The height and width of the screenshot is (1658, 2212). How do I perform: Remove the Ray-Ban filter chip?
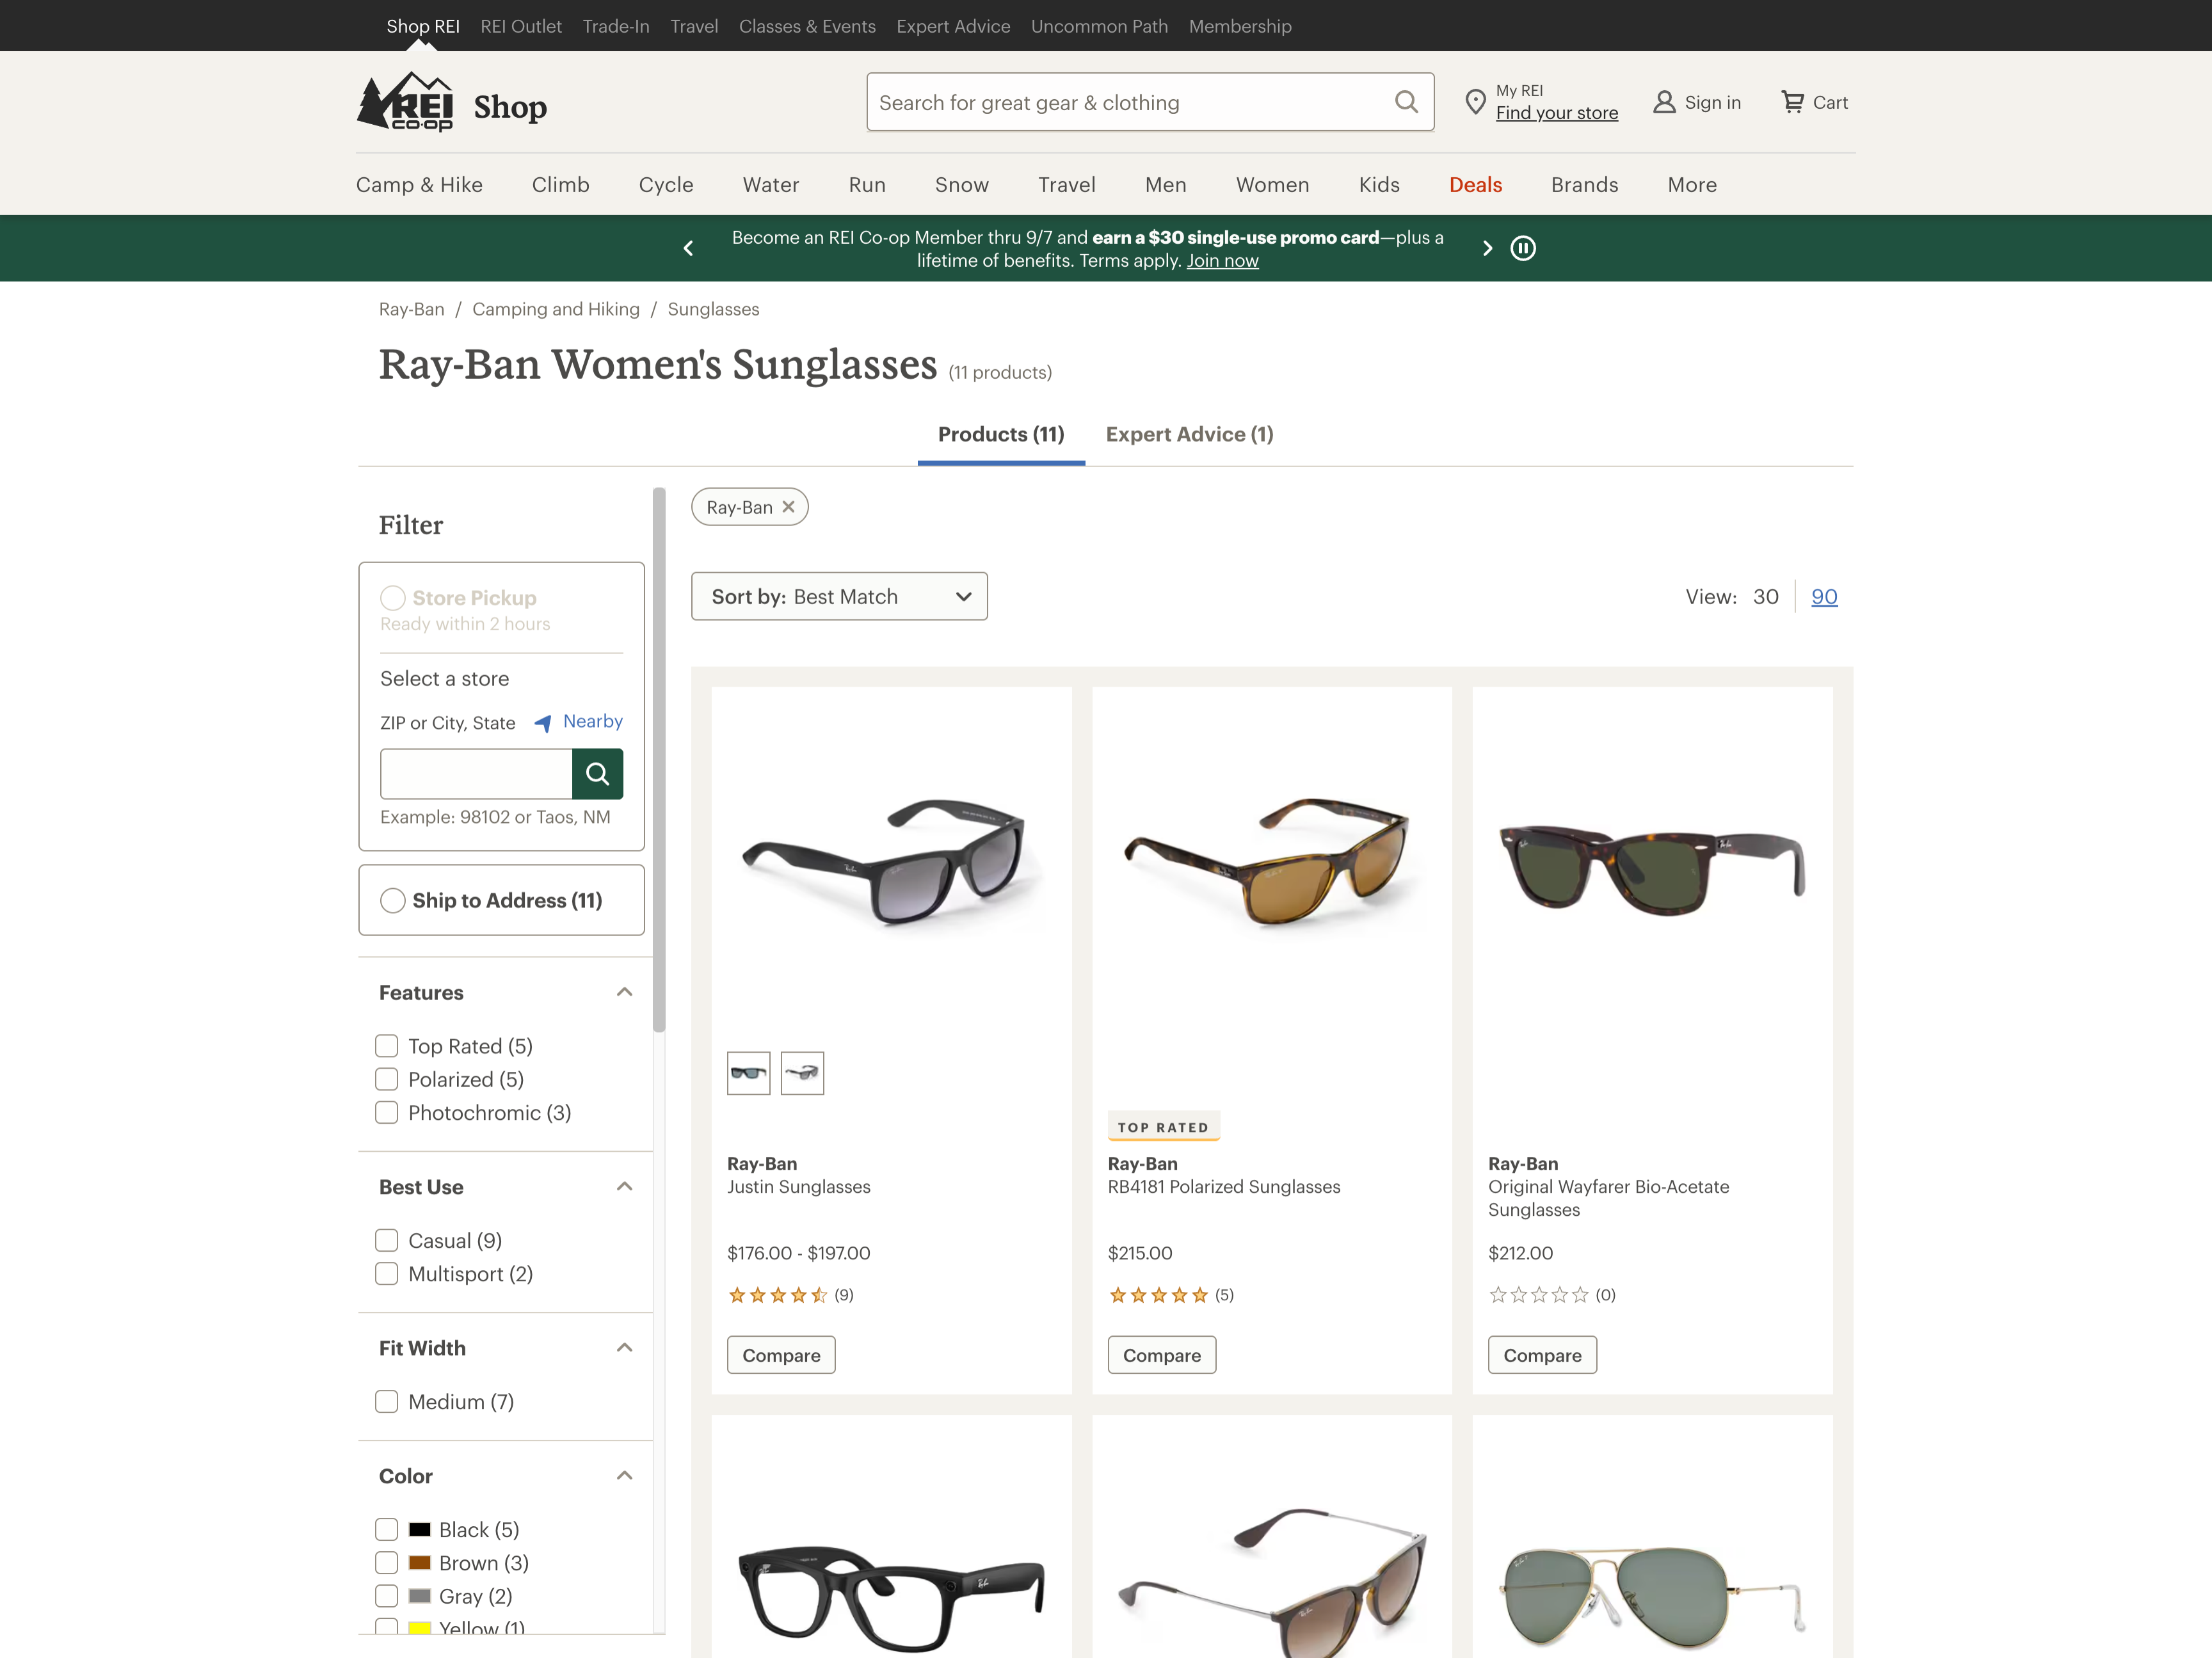pos(788,507)
